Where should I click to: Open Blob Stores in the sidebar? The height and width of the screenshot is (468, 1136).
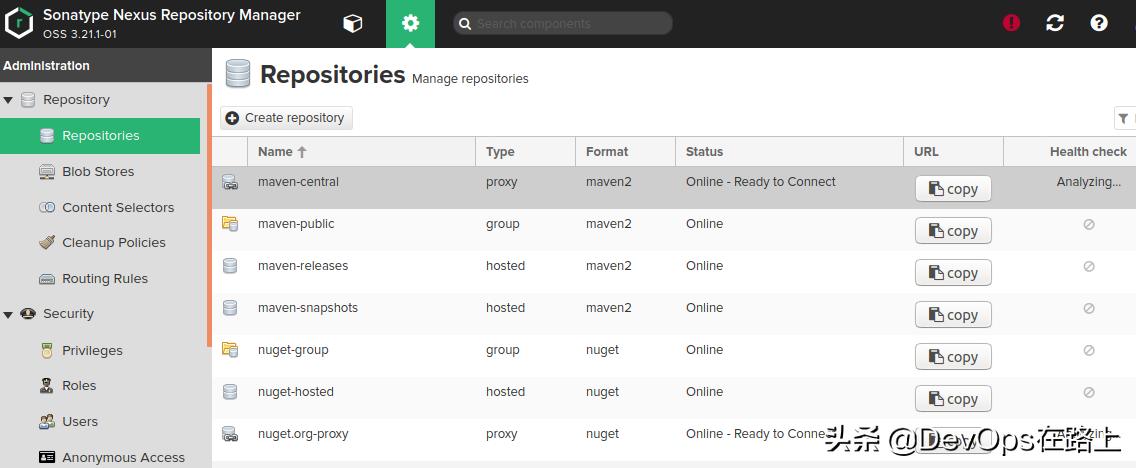click(100, 172)
